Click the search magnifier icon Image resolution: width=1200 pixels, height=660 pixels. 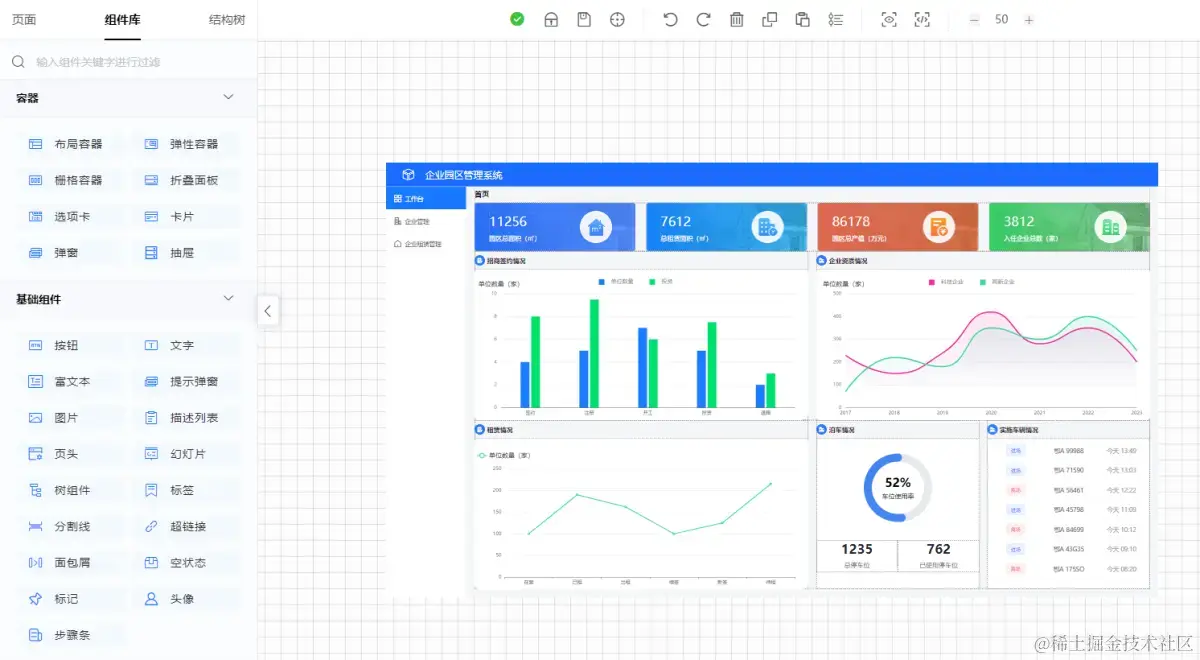click(x=18, y=62)
